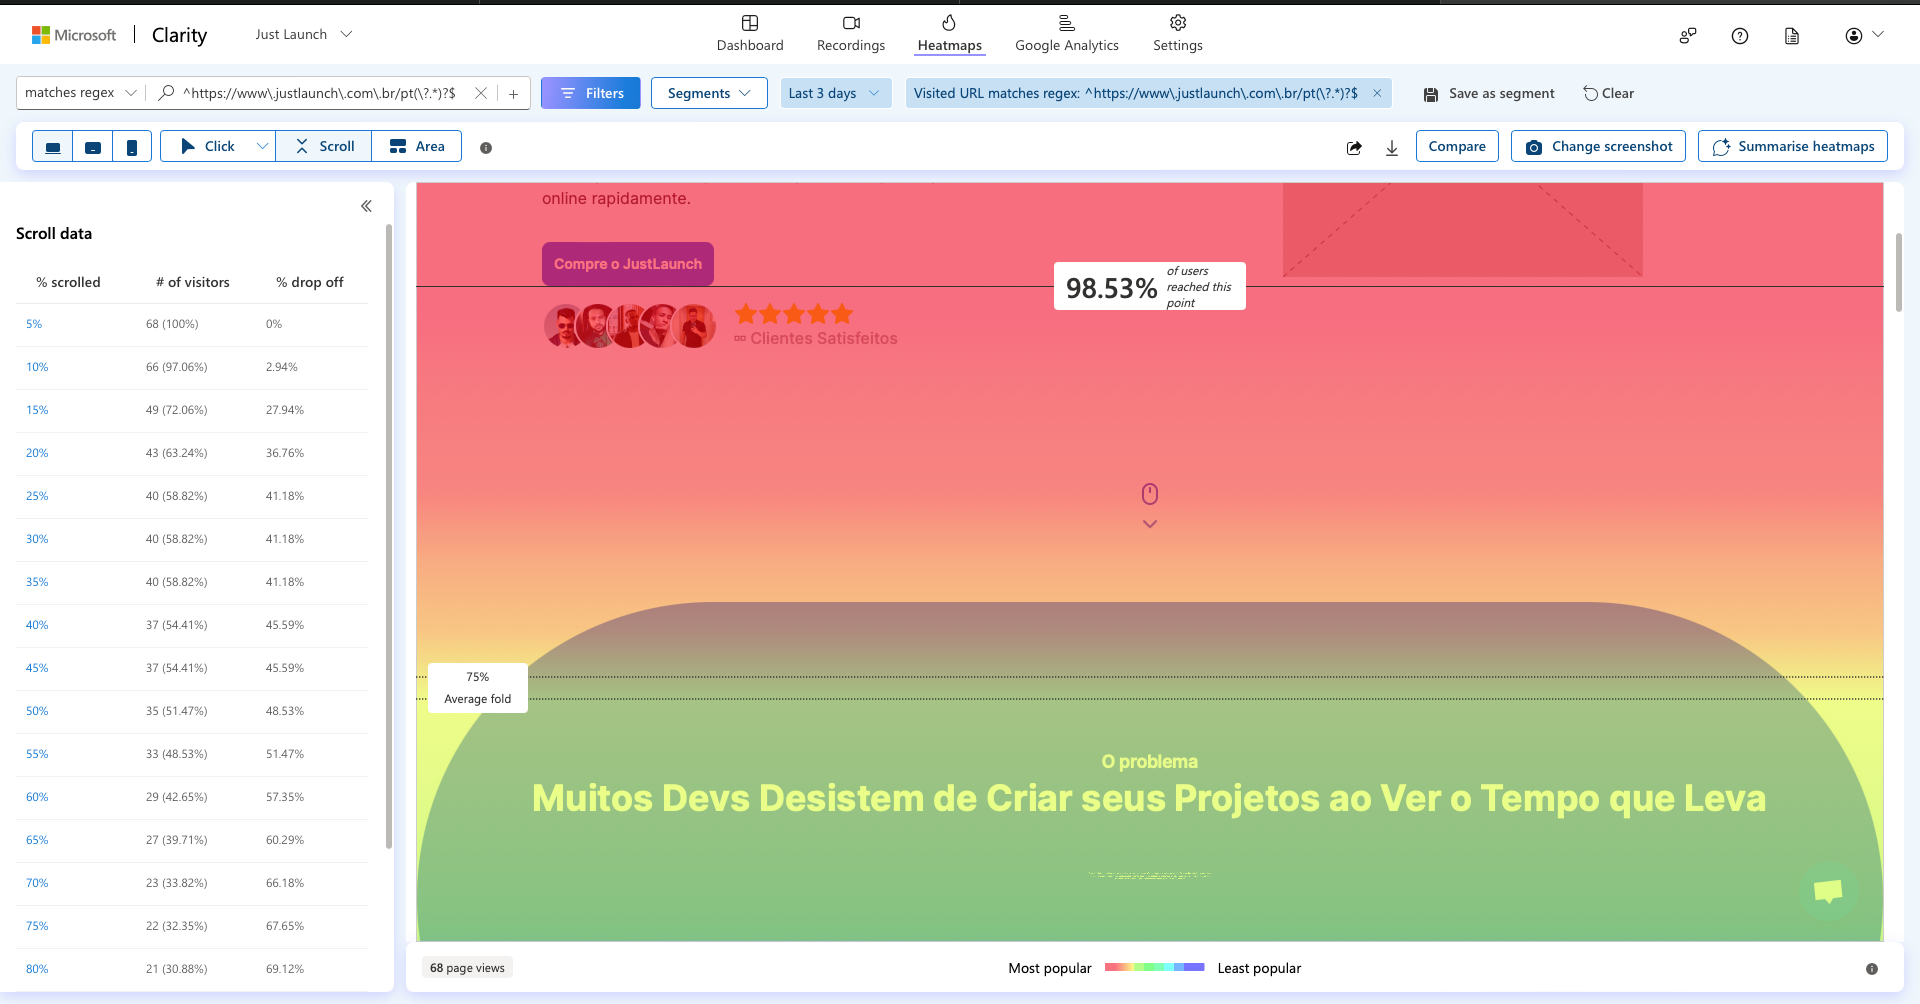
Task: Click the five-star rating in heatmap
Action: (794, 314)
